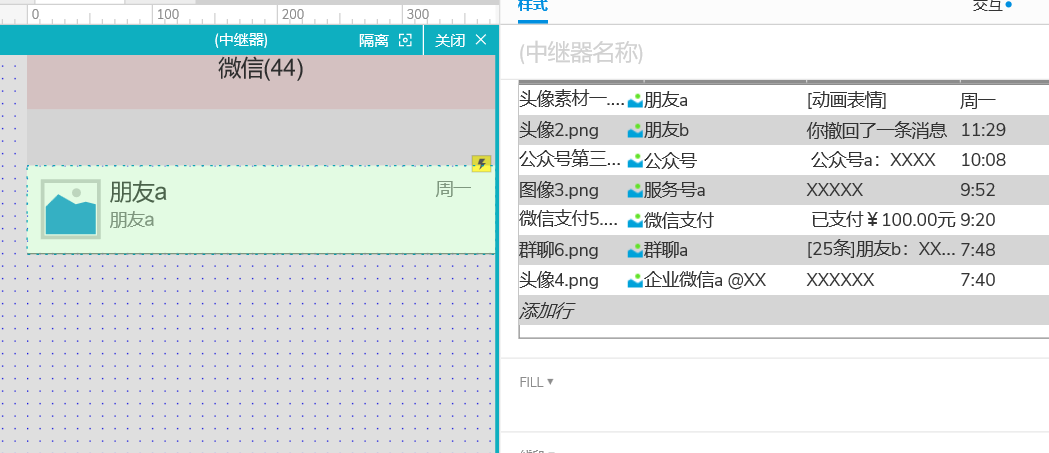Click the time cell 7:48
1049x453 pixels.
978,250
